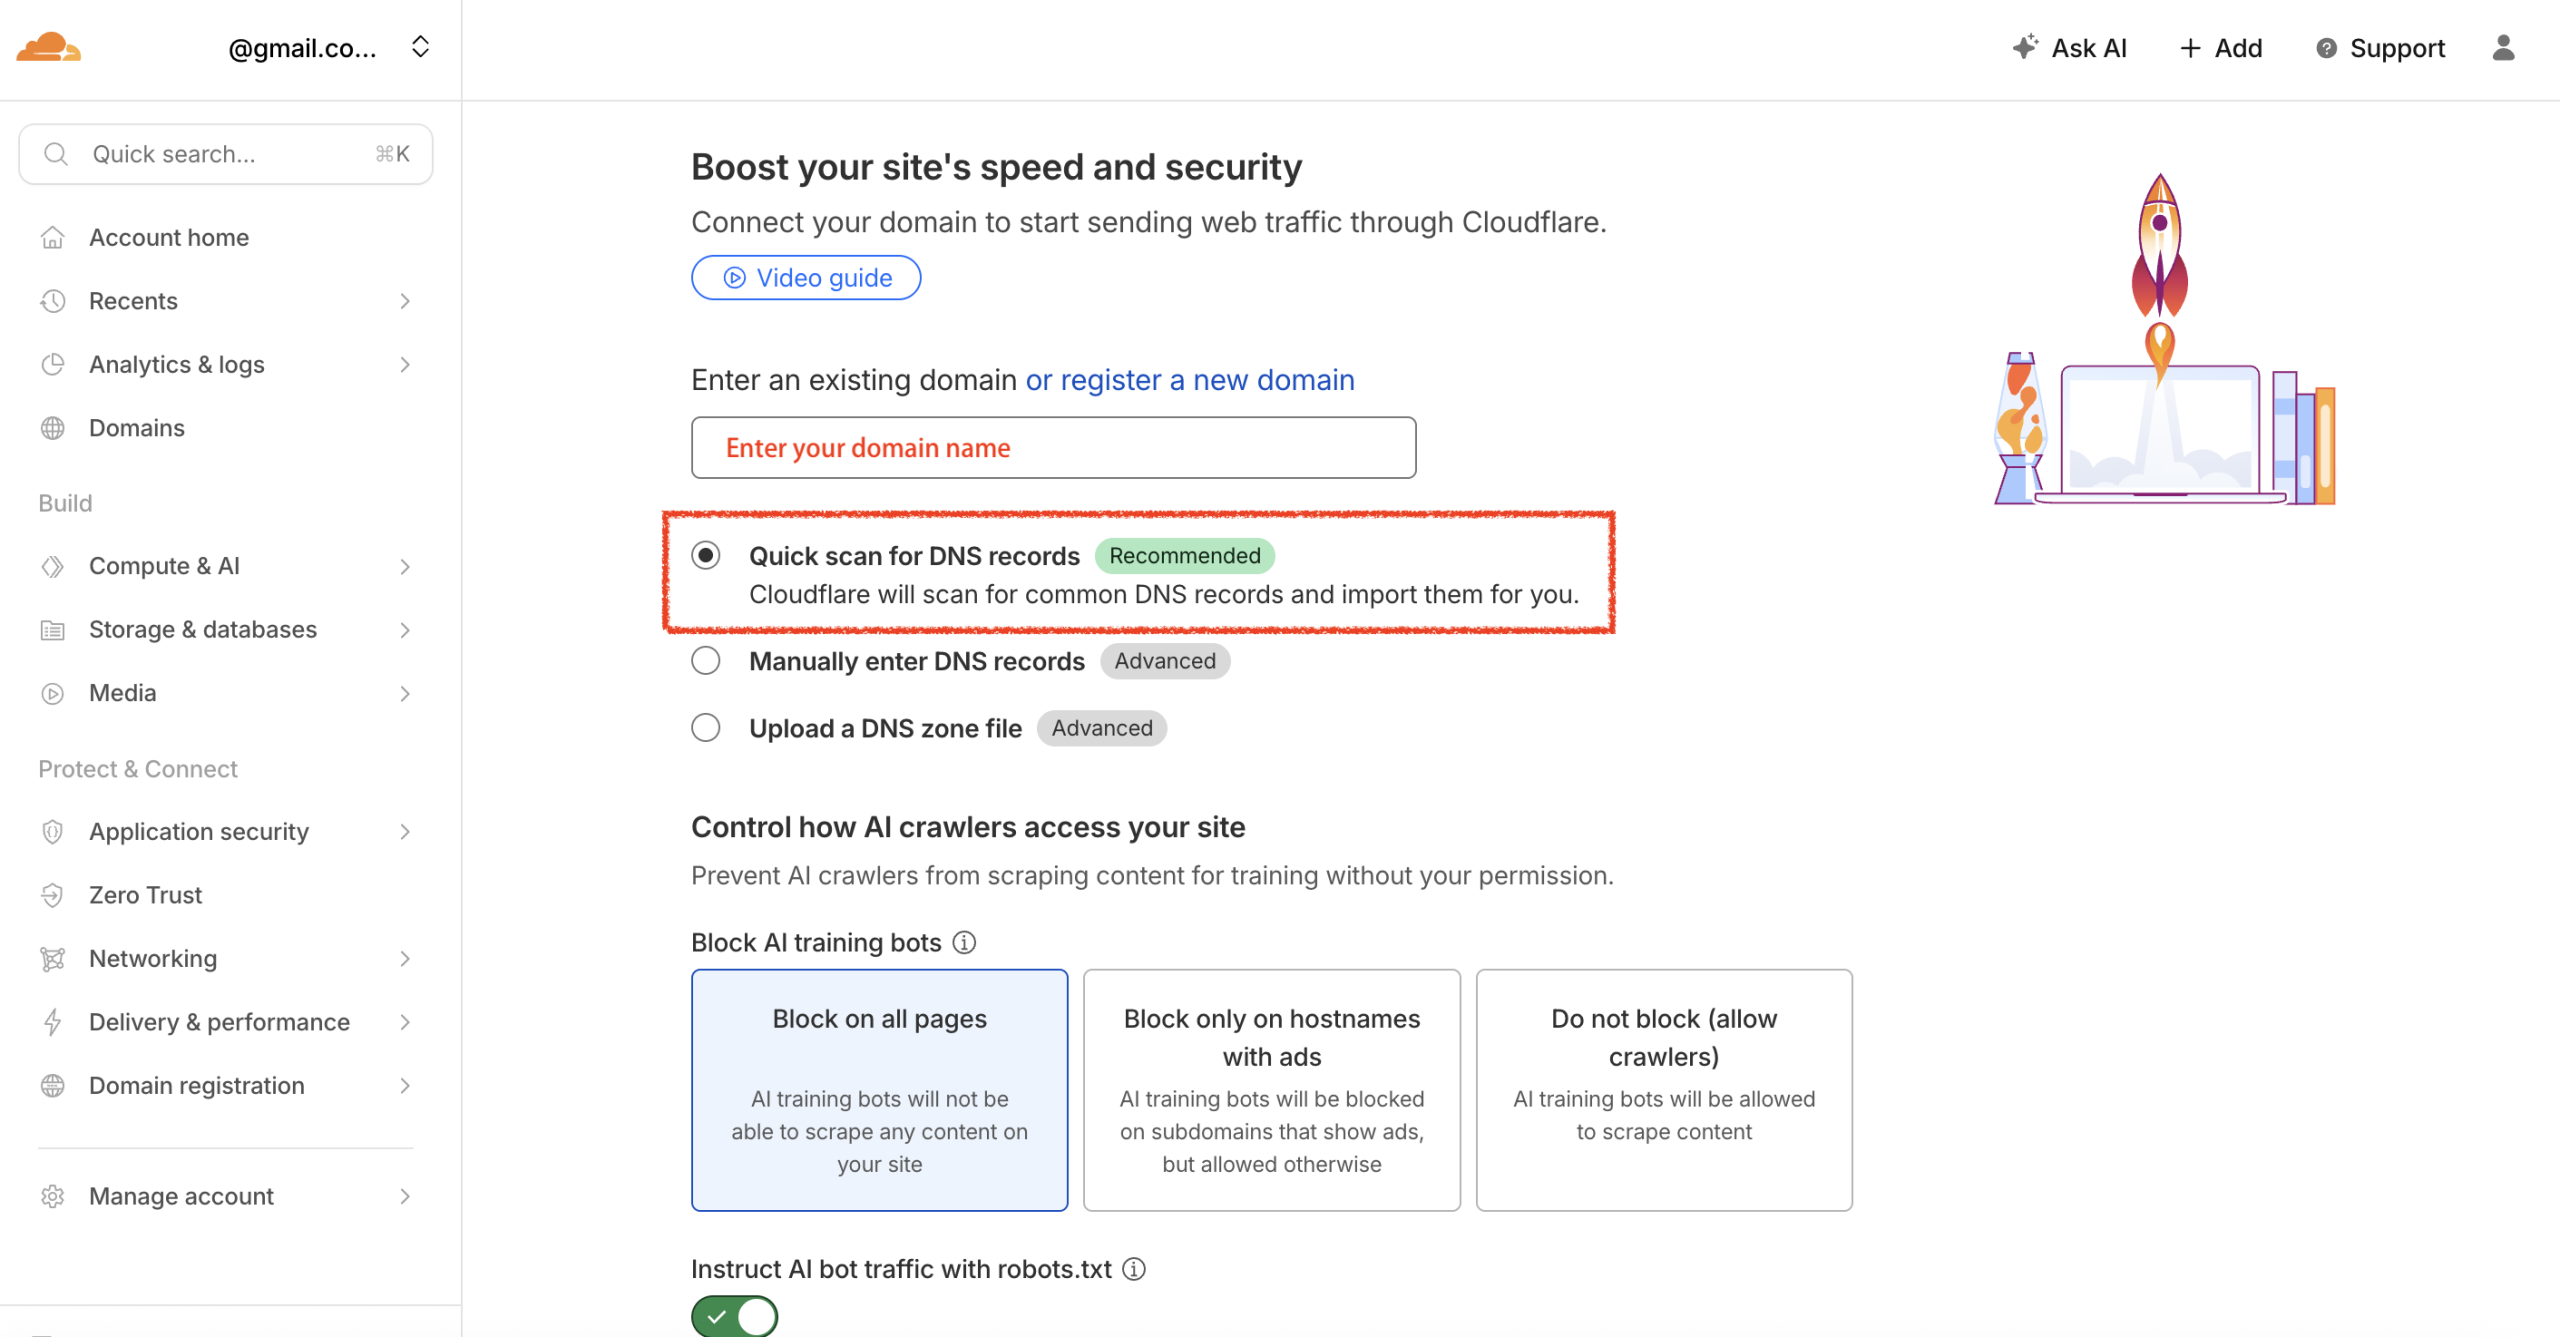
Task: Open the user profile icon
Action: [2503, 48]
